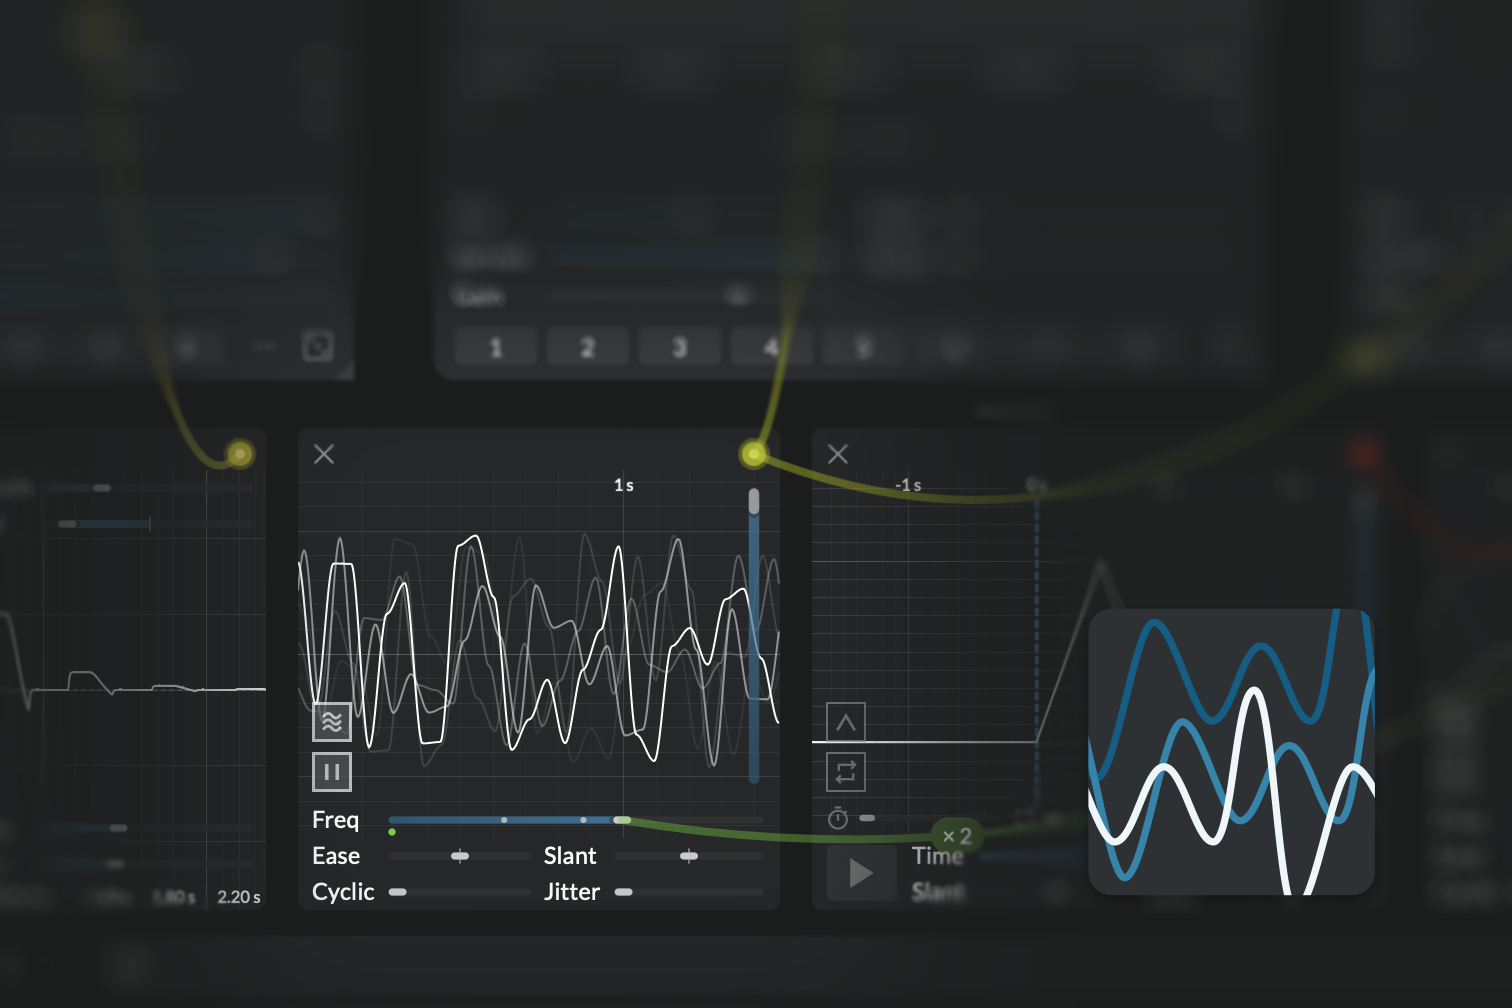Click the stopwatch timer icon
Screen dimensions: 1512x1008
(838, 819)
